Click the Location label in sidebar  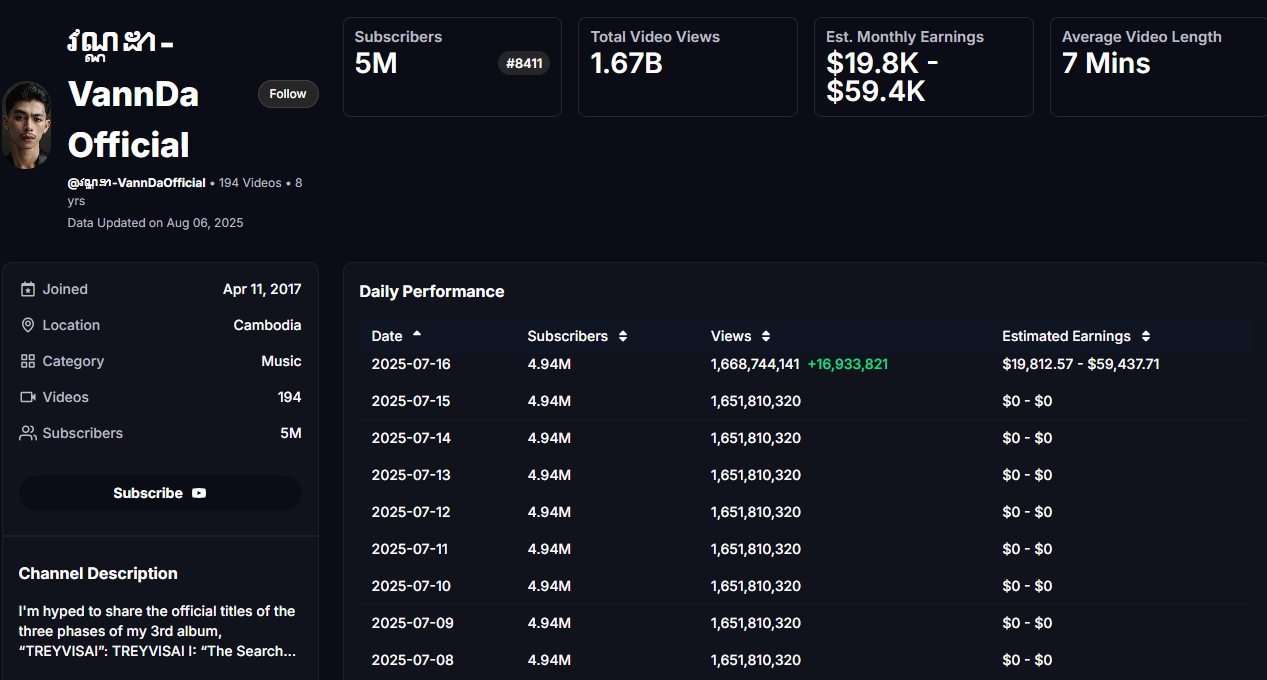(71, 325)
